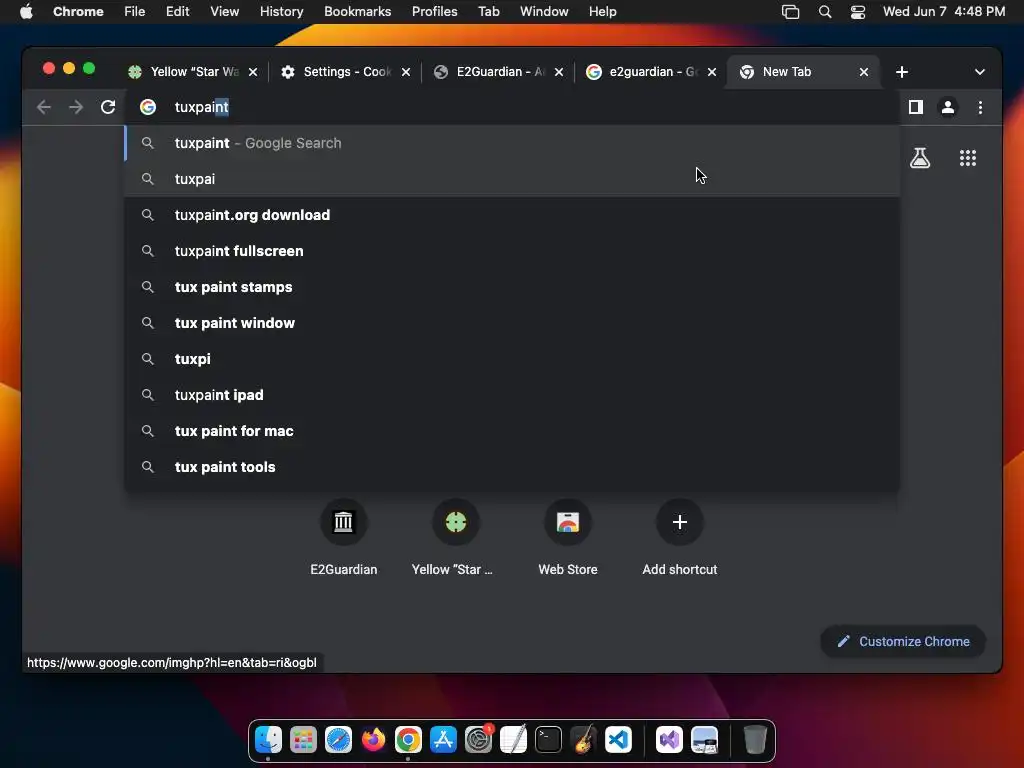Expand the tab search chevron

(x=979, y=72)
